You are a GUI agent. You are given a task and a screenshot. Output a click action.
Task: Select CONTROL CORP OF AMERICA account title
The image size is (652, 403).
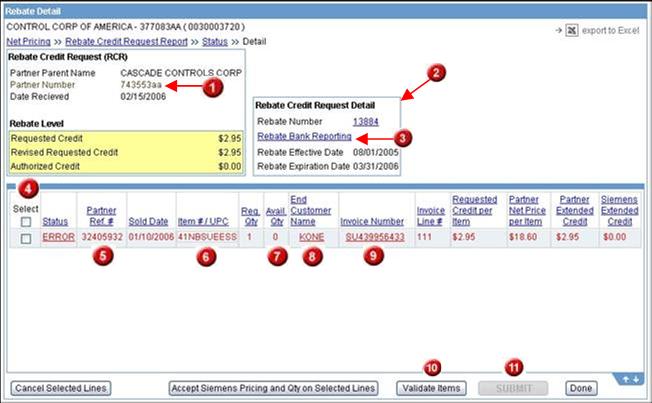click(126, 27)
